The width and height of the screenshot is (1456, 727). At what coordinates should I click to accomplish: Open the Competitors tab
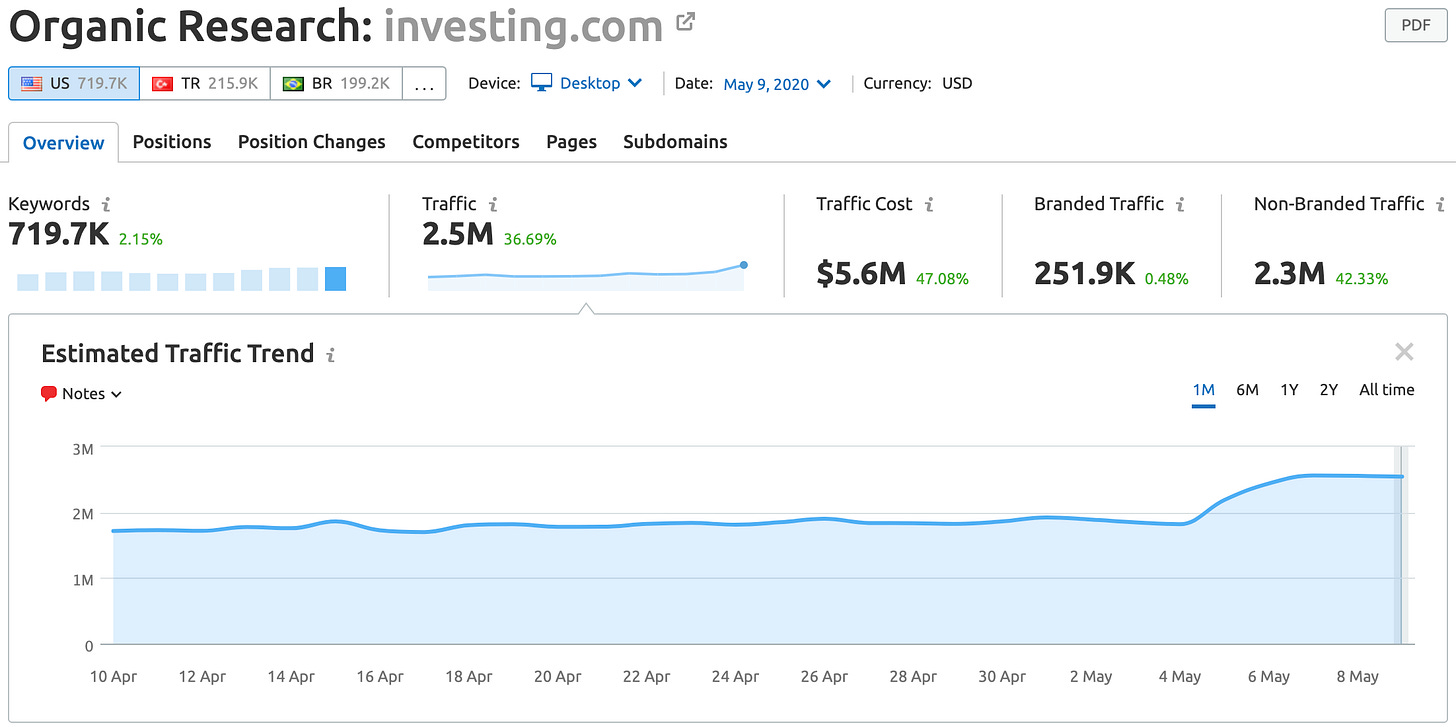point(466,142)
